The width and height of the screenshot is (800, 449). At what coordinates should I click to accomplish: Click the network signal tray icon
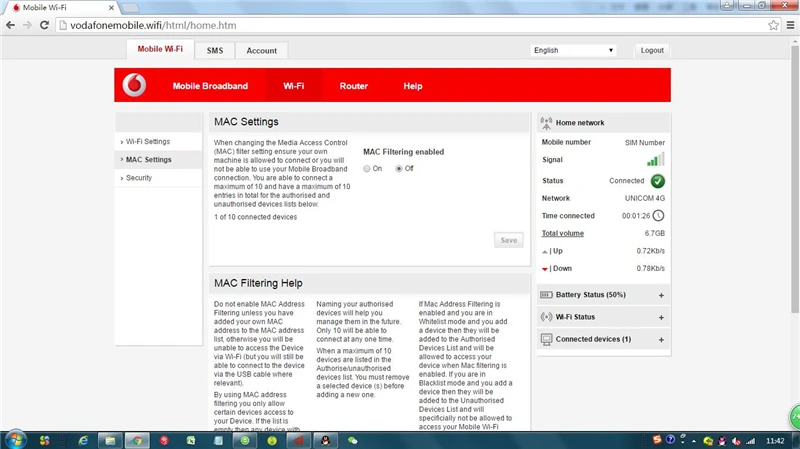tap(751, 441)
